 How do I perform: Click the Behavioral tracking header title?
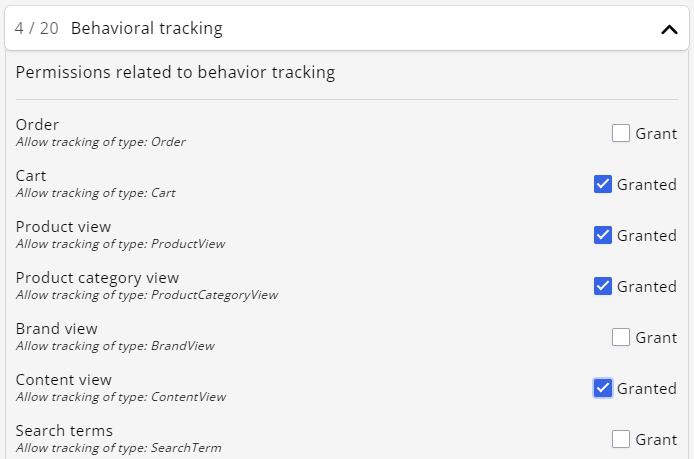click(147, 29)
